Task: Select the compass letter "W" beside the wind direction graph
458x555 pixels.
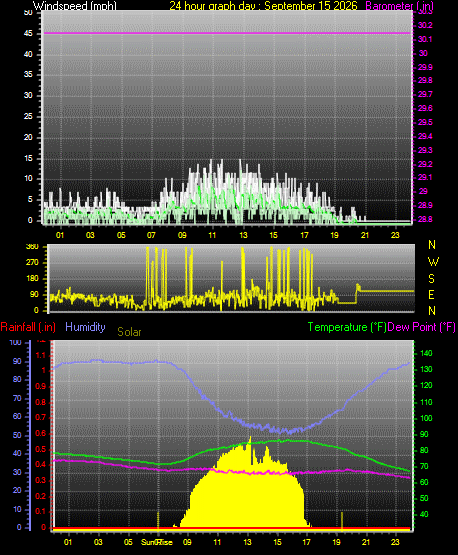Action: pyautogui.click(x=433, y=262)
